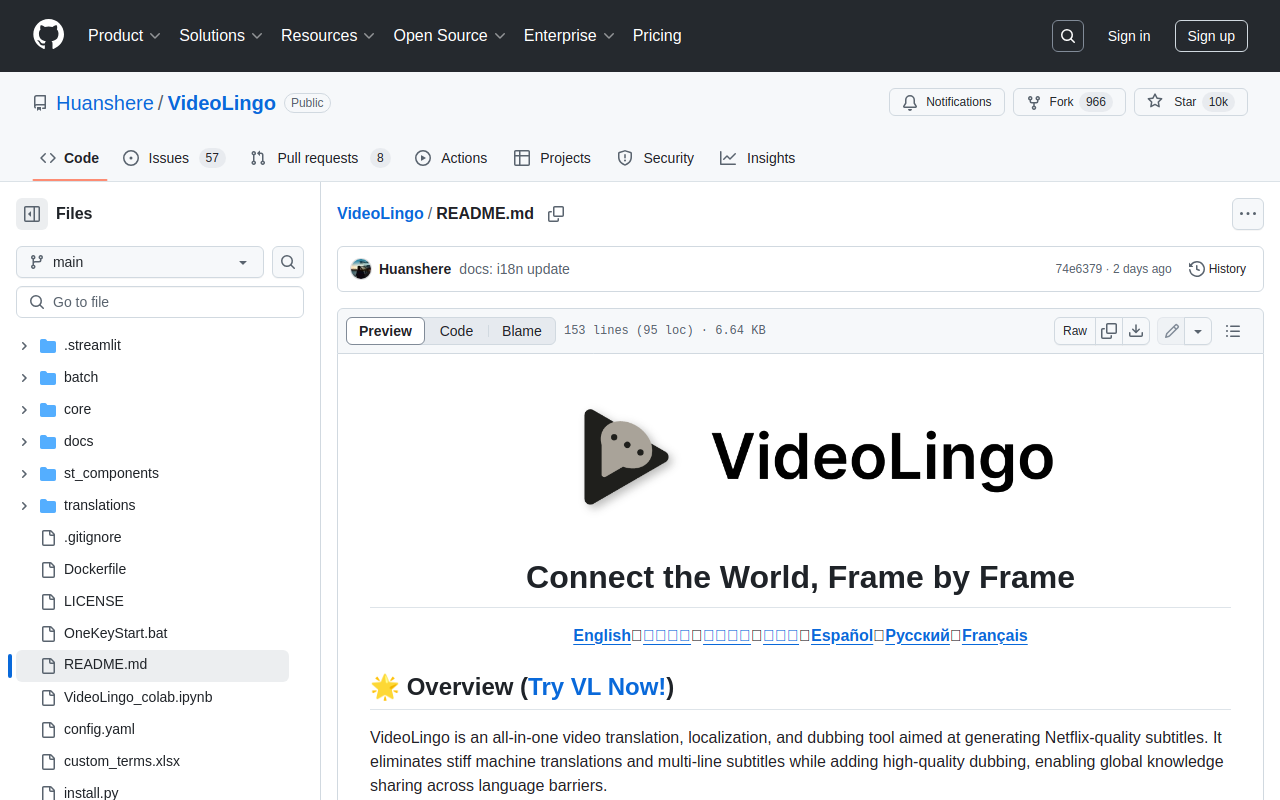The height and width of the screenshot is (800, 1280).
Task: Expand the Product menu in header
Action: tap(124, 36)
